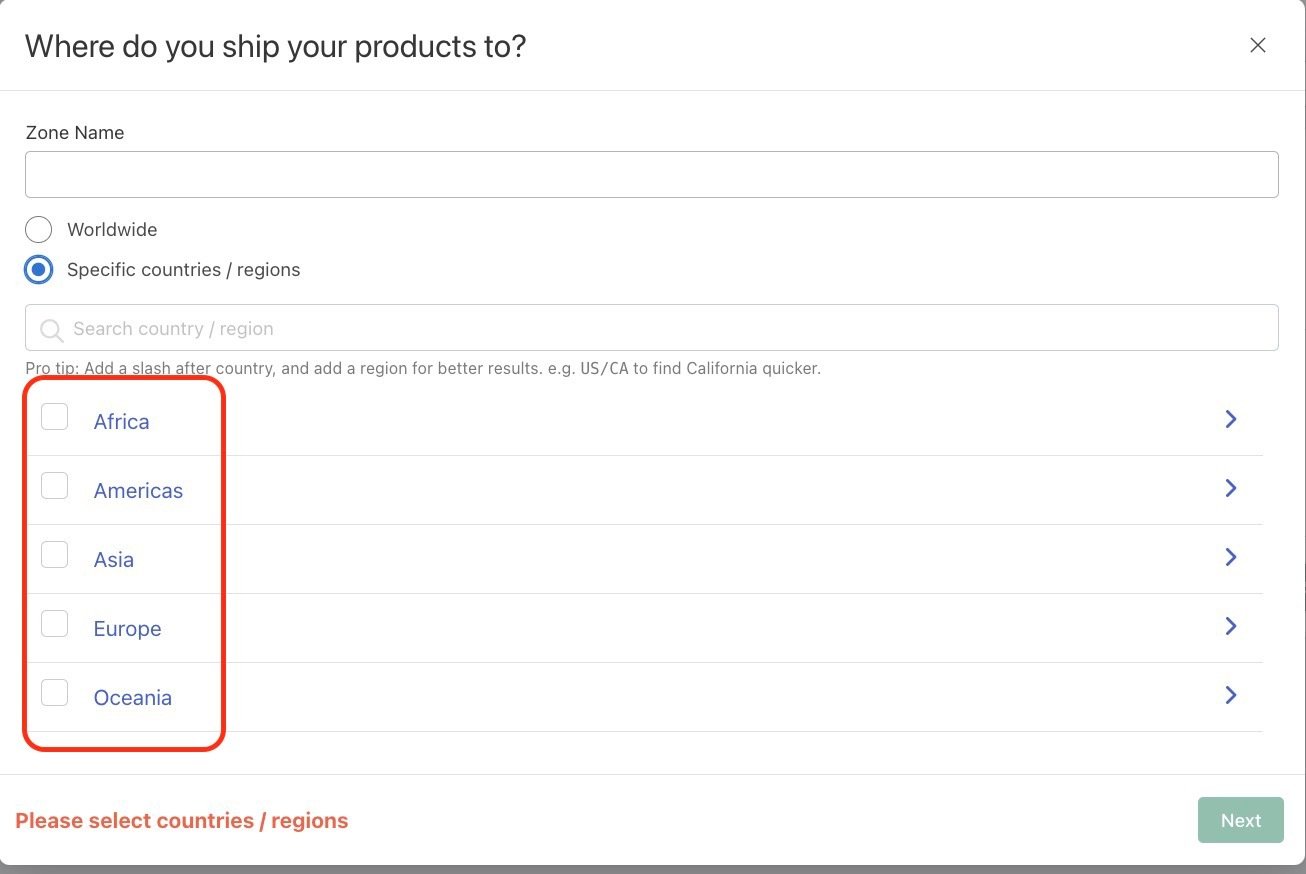Screen dimensions: 1306x874
Task: Expand the Oceania row chevron
Action: click(1231, 695)
